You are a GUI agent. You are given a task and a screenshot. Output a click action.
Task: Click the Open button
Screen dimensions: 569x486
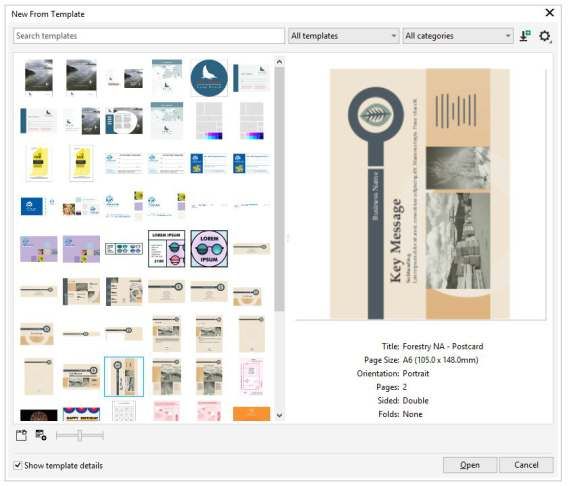point(470,465)
